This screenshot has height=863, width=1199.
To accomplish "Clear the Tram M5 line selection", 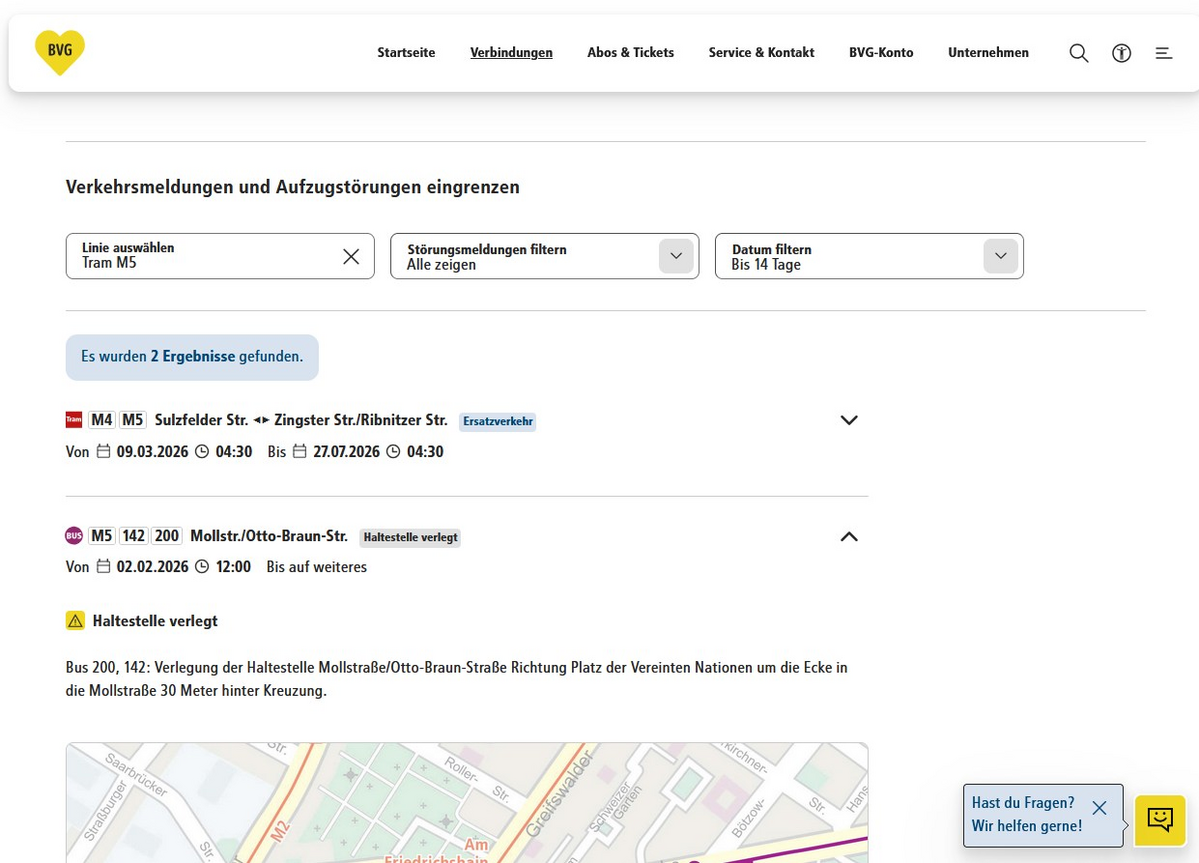I will pyautogui.click(x=351, y=256).
